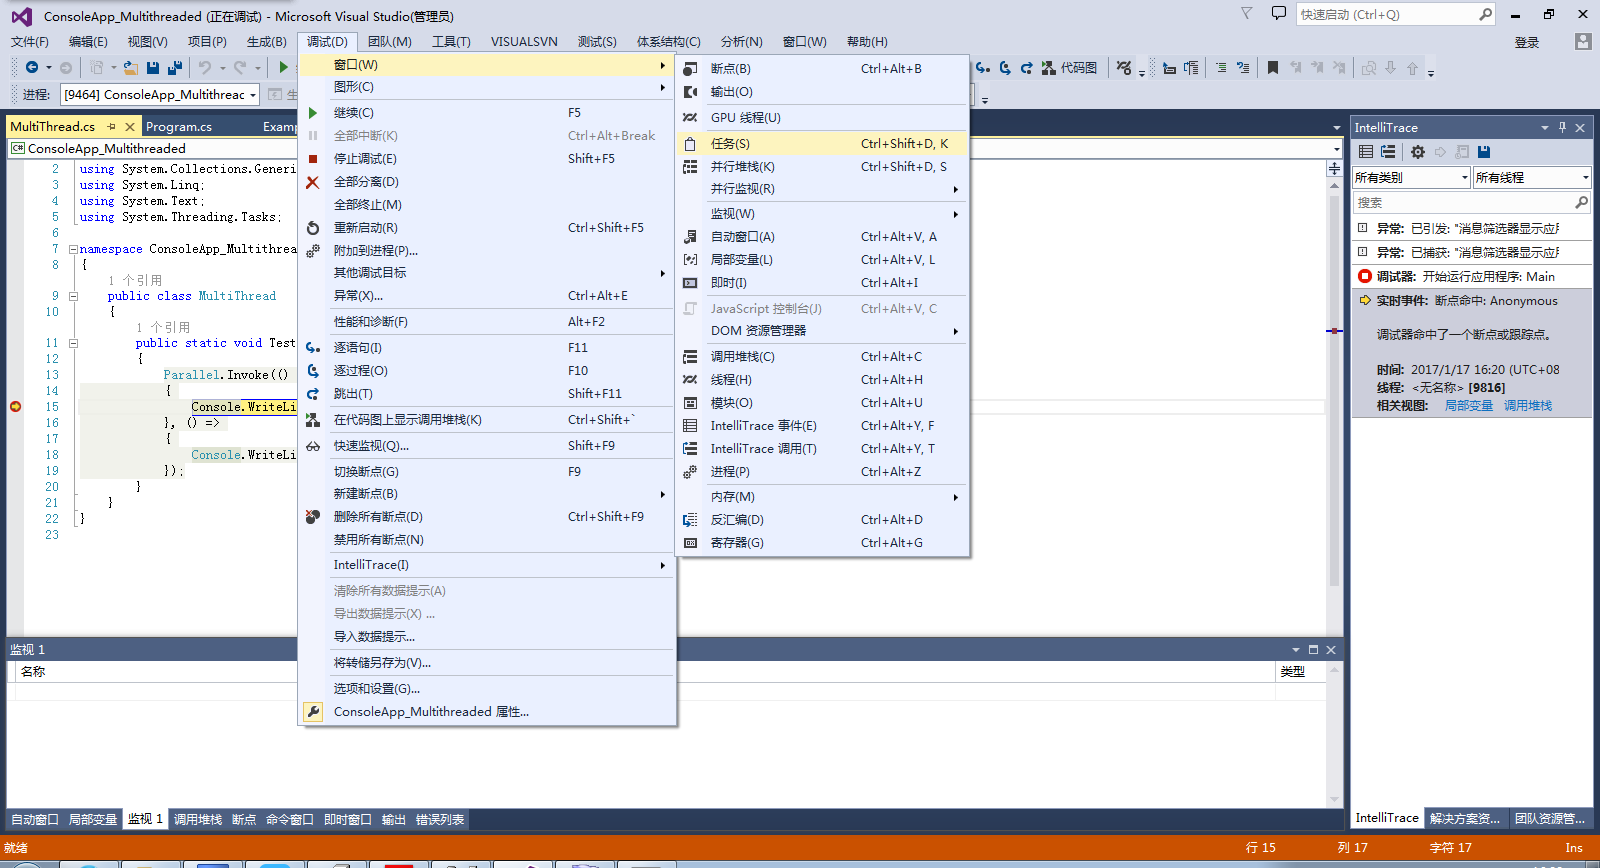This screenshot has height=868, width=1600.
Task: Click the Continue (F5) green arrow icon in Debug menu
Action: 313,113
